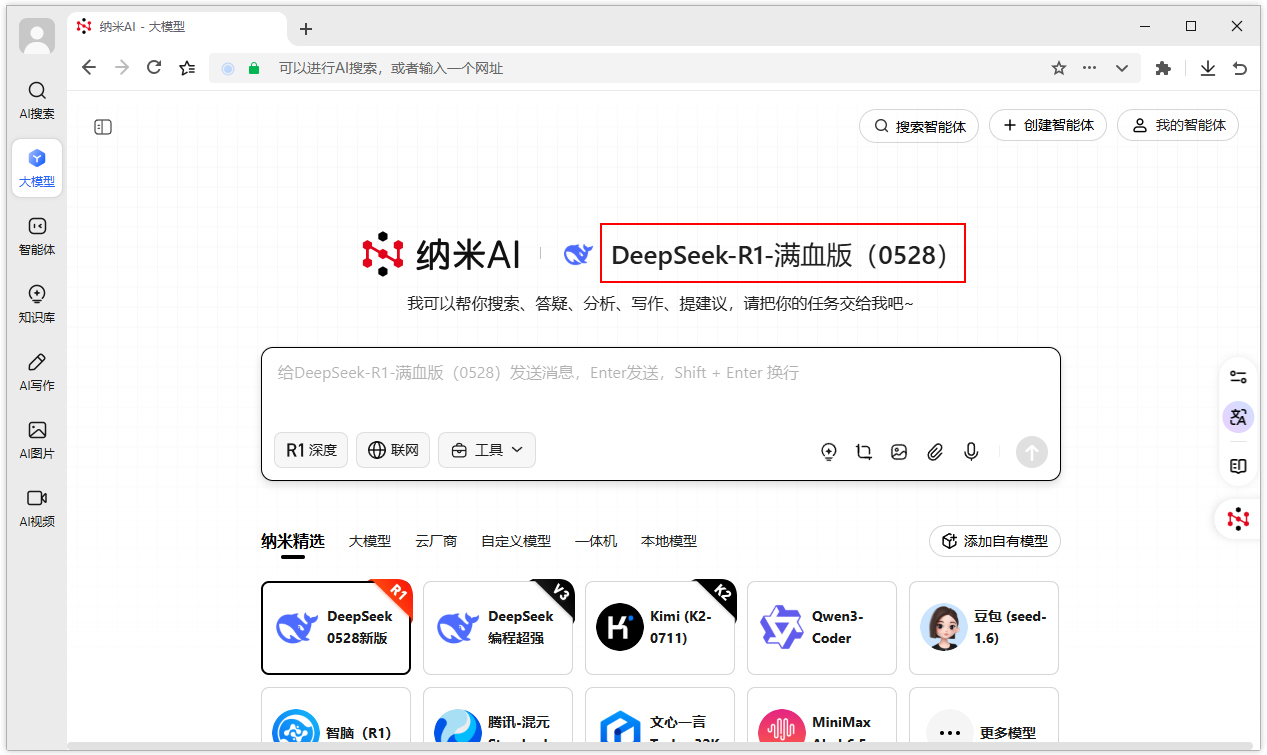Open the image upload icon
This screenshot has height=755, width=1267.
click(899, 452)
